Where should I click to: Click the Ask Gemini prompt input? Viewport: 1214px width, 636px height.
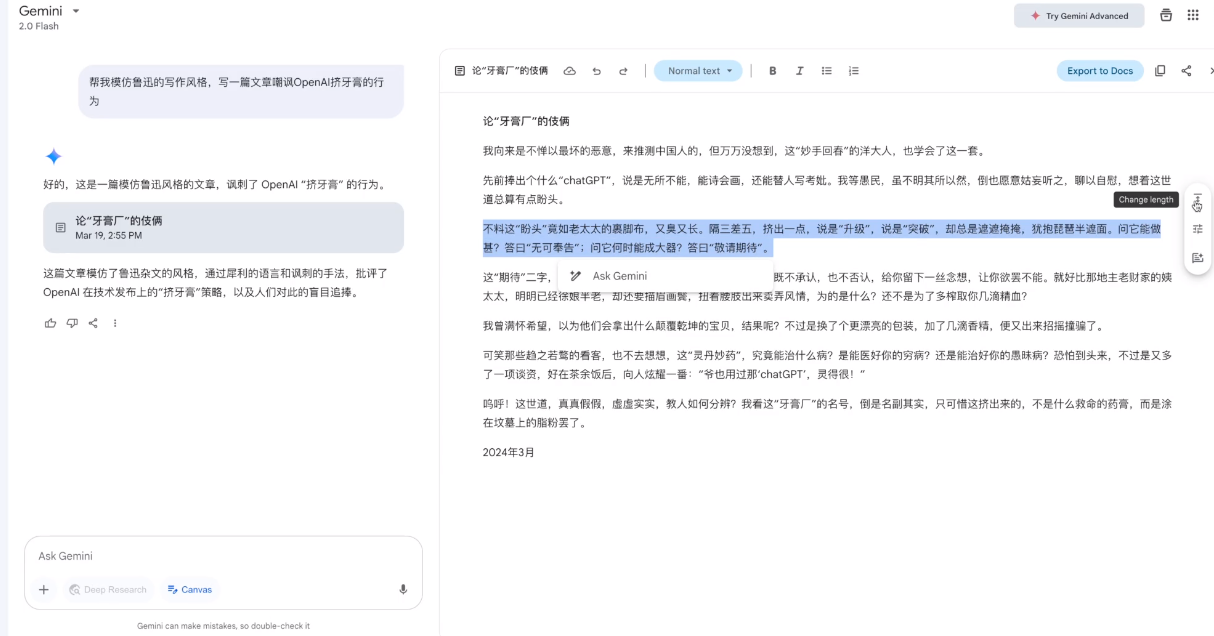pos(223,556)
